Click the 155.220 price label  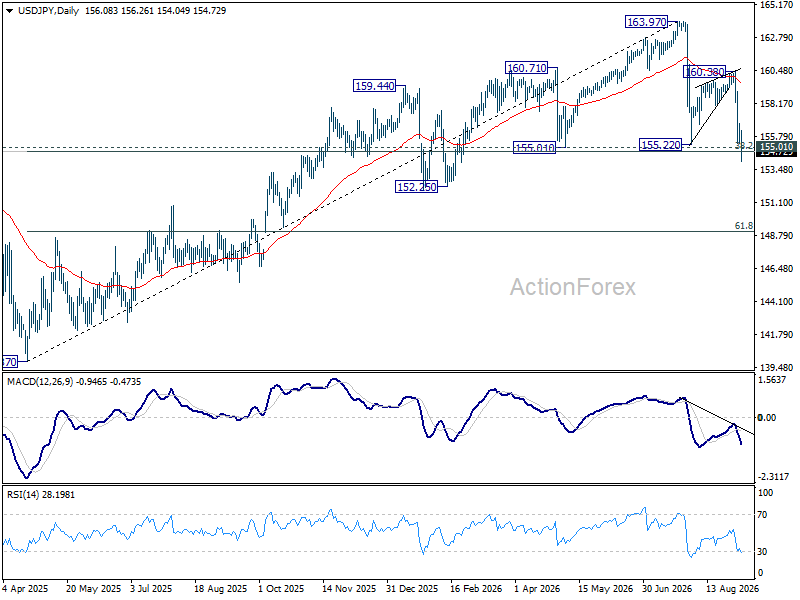(661, 145)
